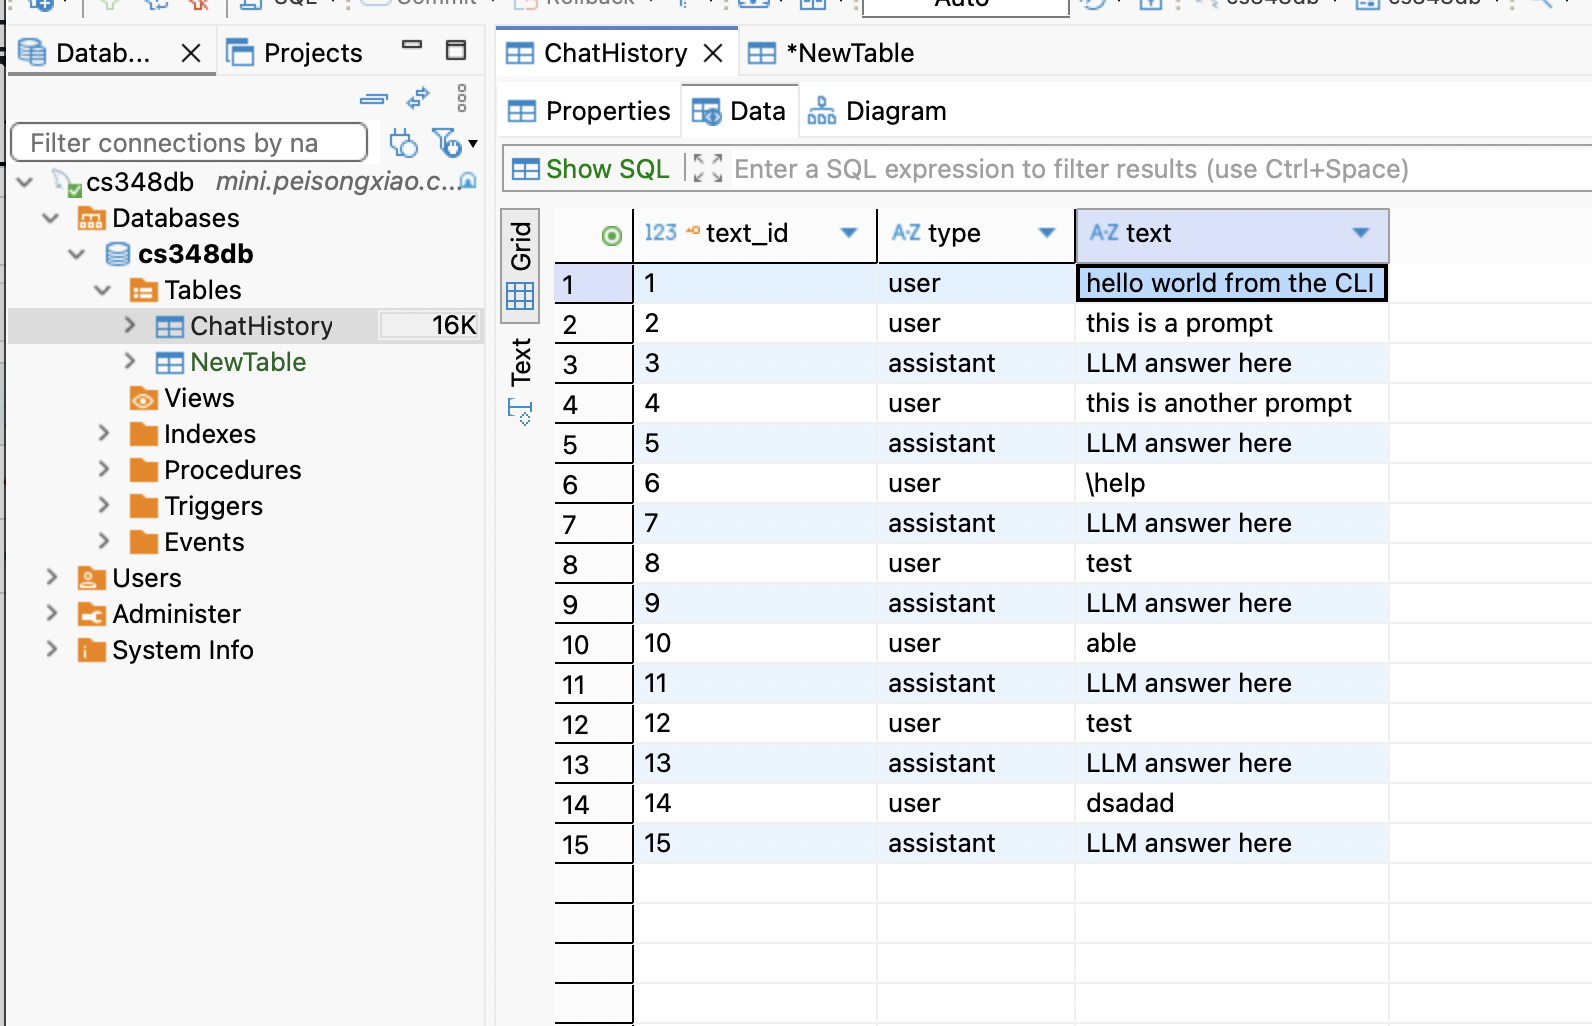Expand the Procedures folder in tree
The image size is (1592, 1026).
coord(104,469)
